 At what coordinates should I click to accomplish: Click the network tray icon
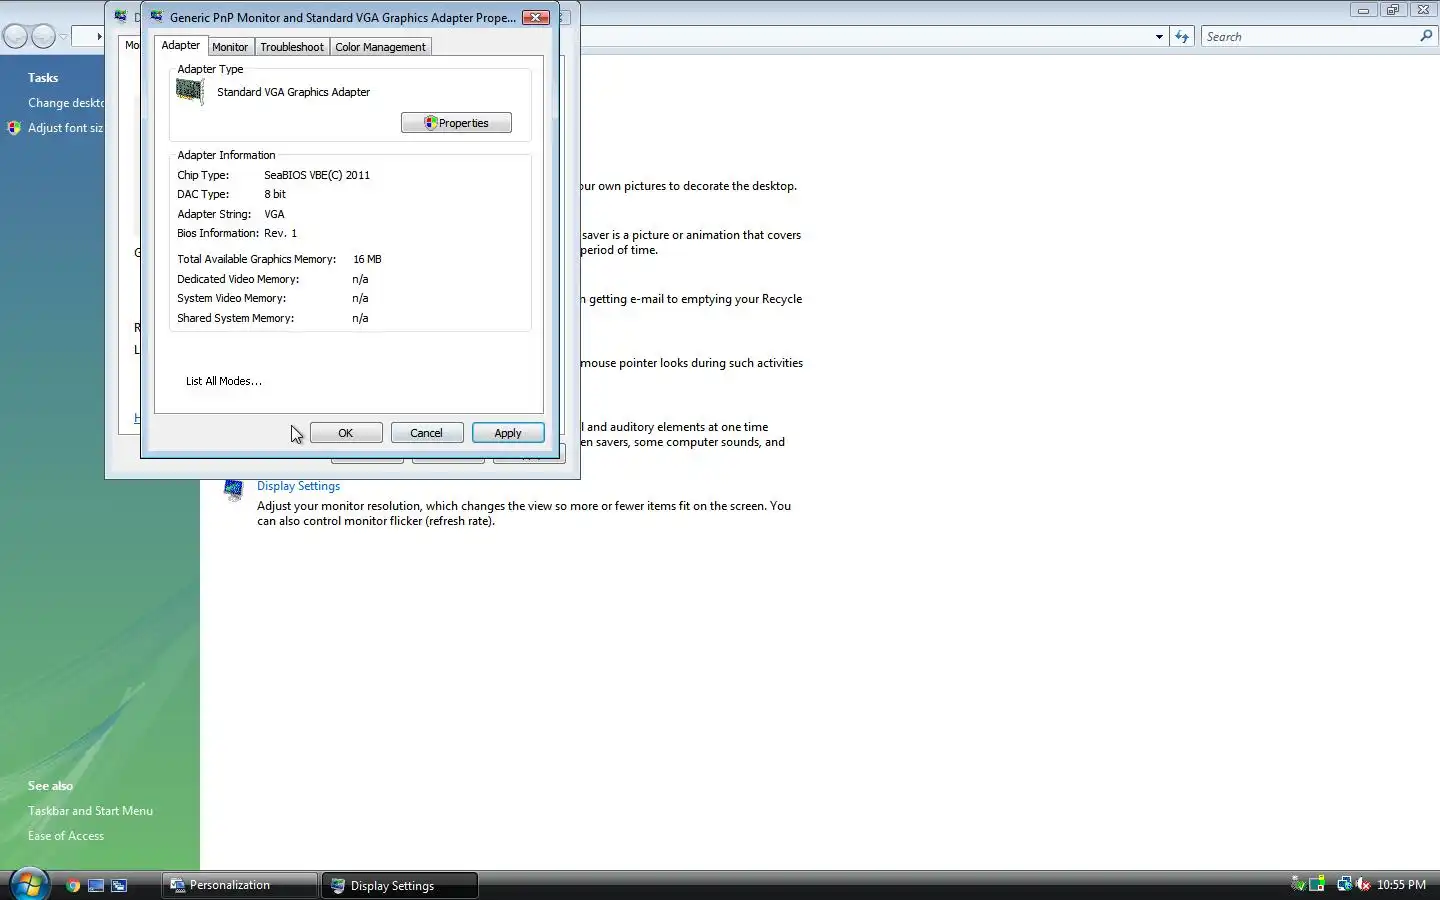click(1344, 884)
